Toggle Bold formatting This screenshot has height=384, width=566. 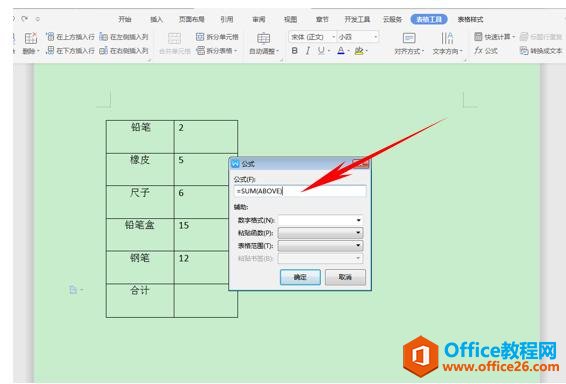pos(295,51)
